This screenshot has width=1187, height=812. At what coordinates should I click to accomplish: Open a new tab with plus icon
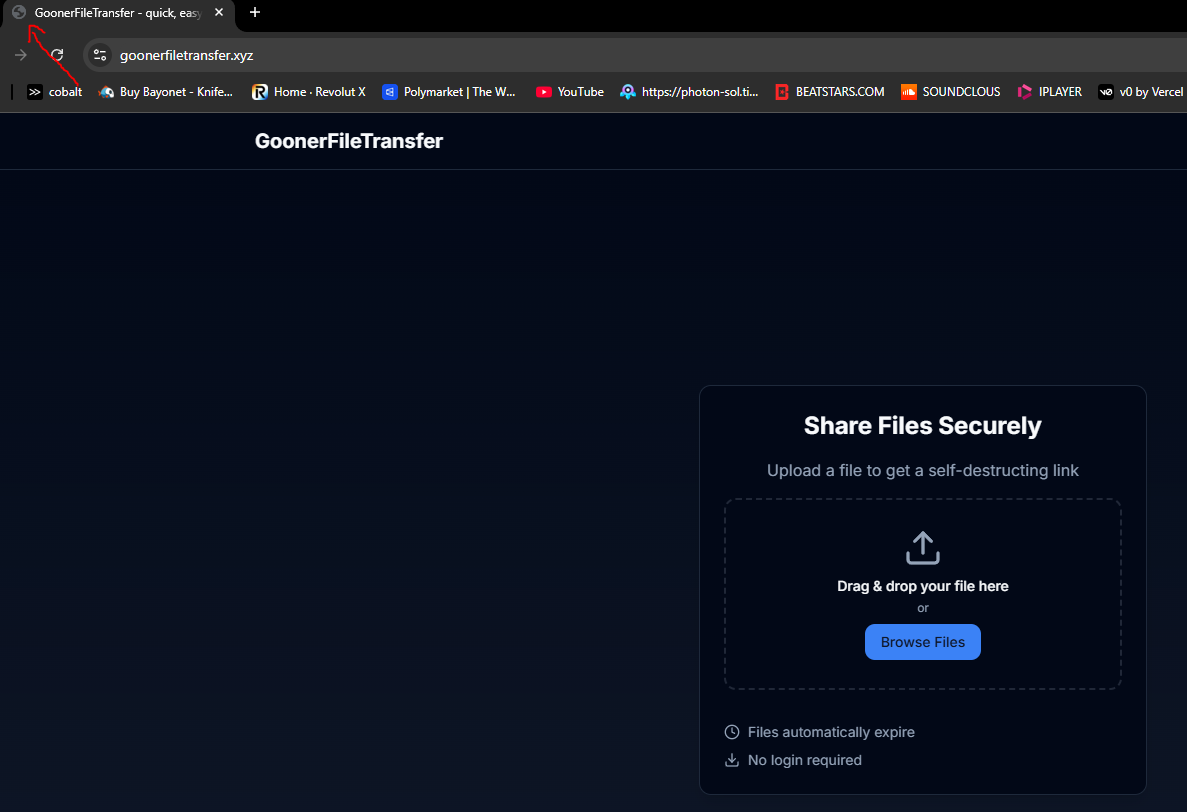255,13
